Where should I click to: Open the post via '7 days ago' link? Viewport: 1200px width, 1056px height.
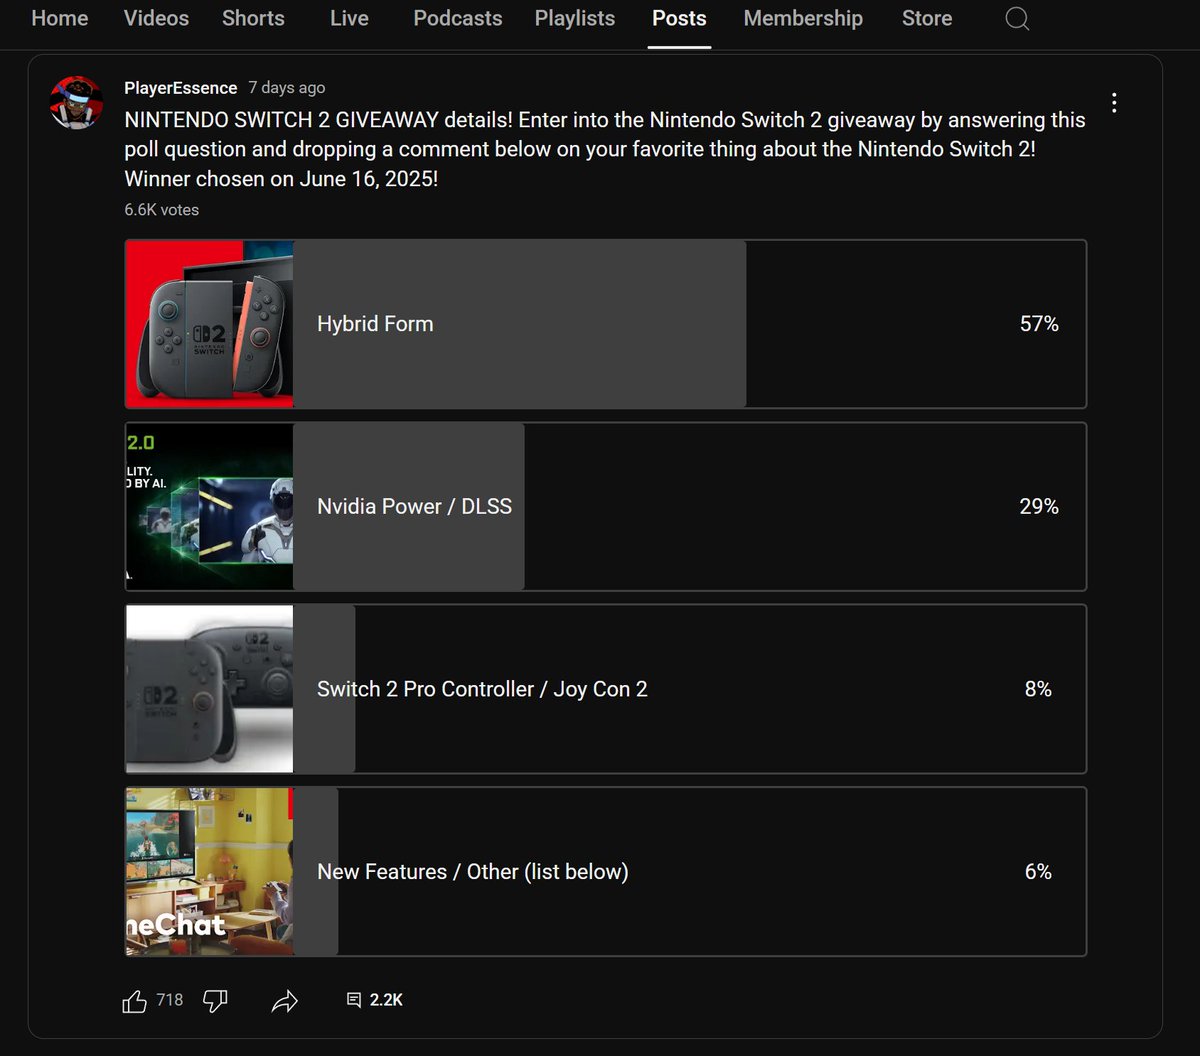pyautogui.click(x=287, y=88)
